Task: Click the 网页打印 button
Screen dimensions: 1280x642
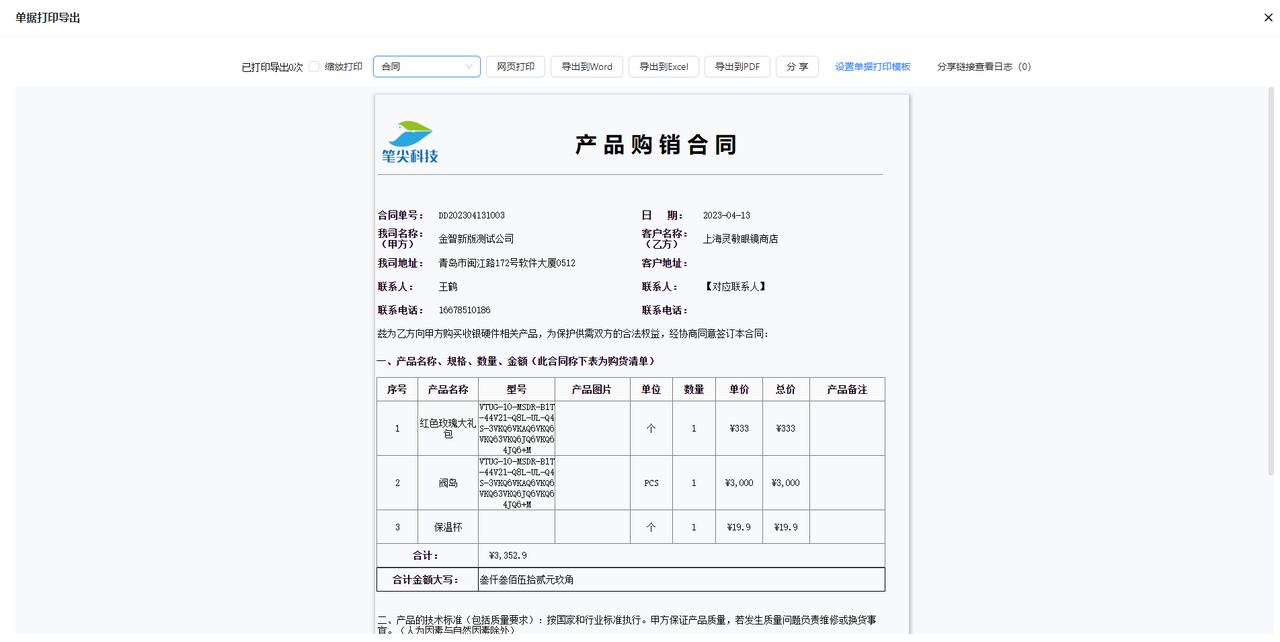Action: 515,67
